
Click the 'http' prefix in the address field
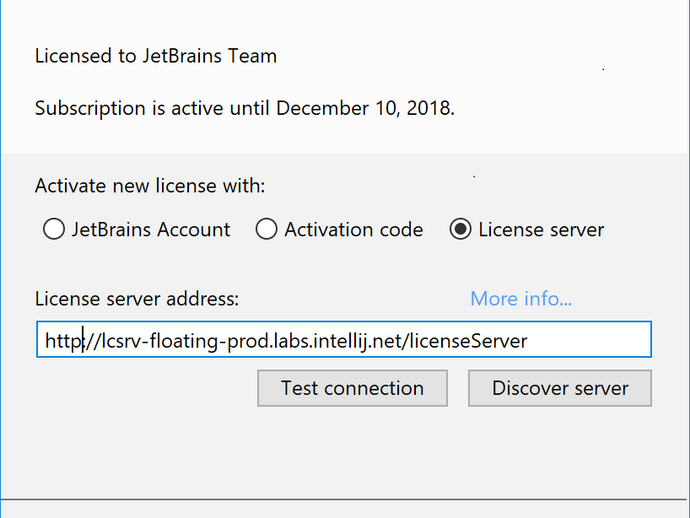[x=63, y=342]
